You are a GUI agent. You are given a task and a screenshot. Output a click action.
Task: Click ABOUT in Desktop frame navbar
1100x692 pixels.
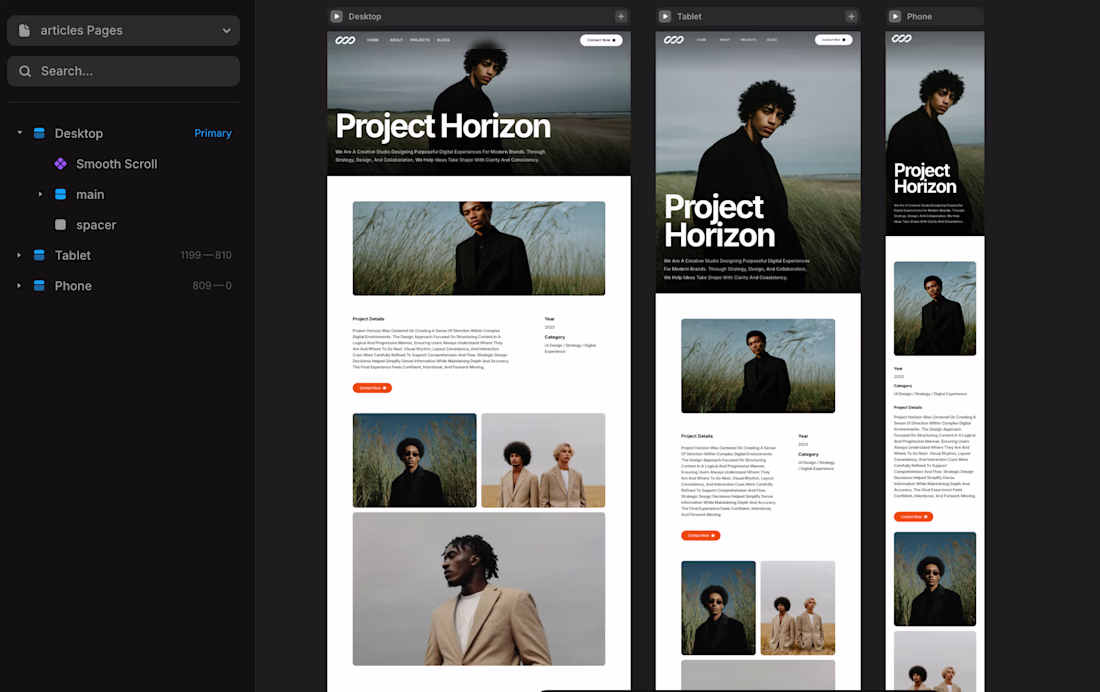pos(396,40)
